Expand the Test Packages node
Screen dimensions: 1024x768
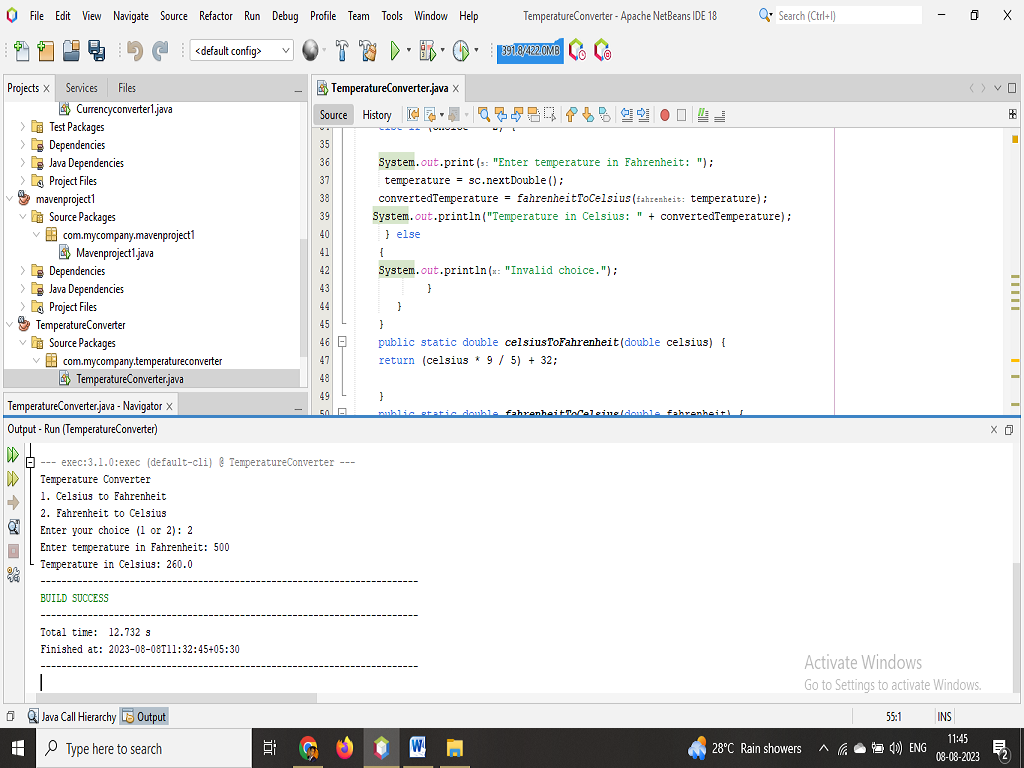23,127
